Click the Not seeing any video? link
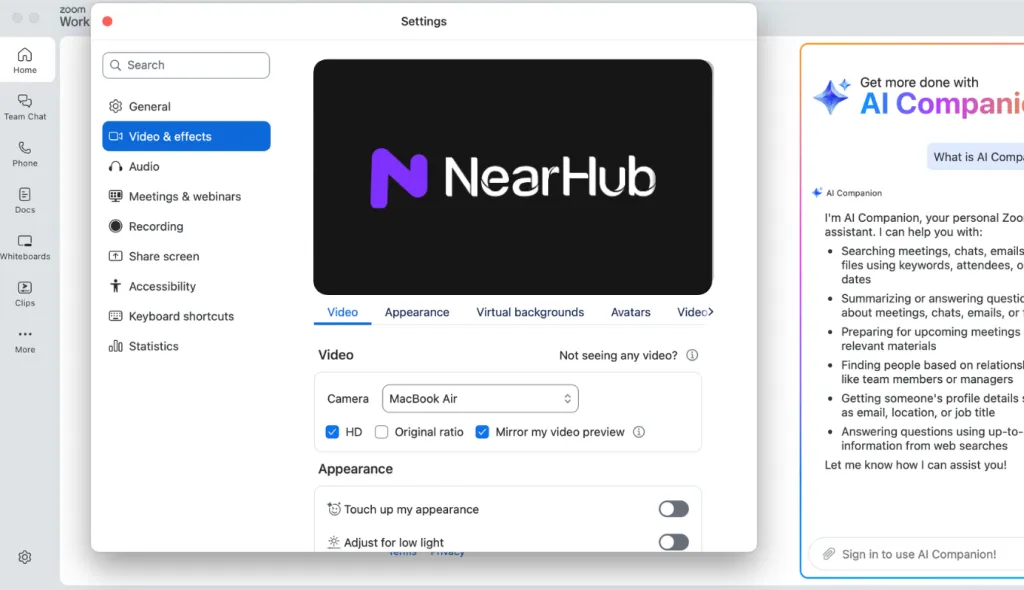The height and width of the screenshot is (590, 1024). 618,355
